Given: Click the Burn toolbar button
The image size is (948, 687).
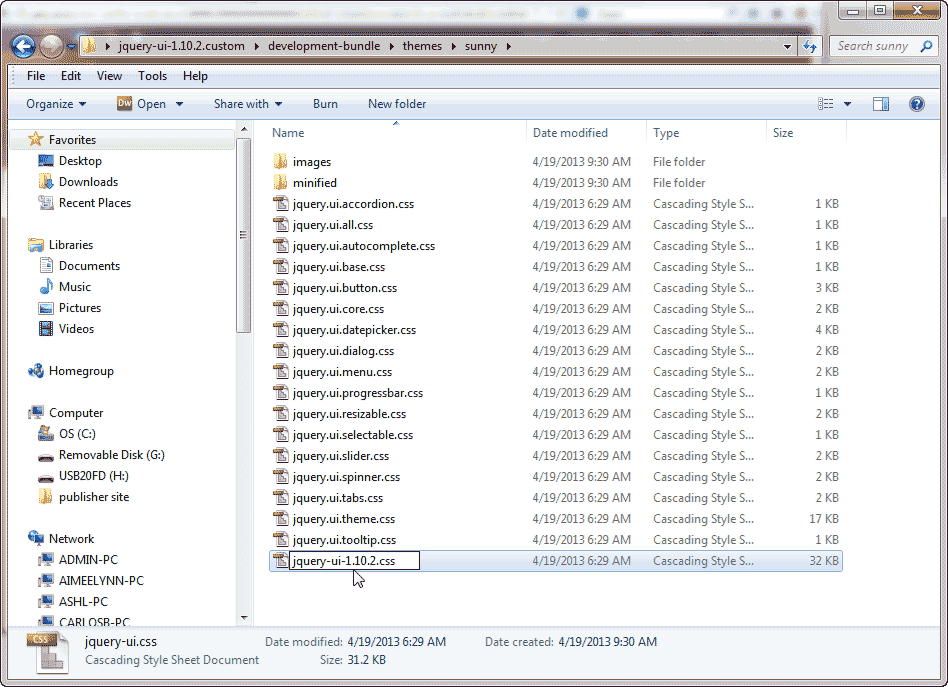Looking at the screenshot, I should click(x=325, y=104).
